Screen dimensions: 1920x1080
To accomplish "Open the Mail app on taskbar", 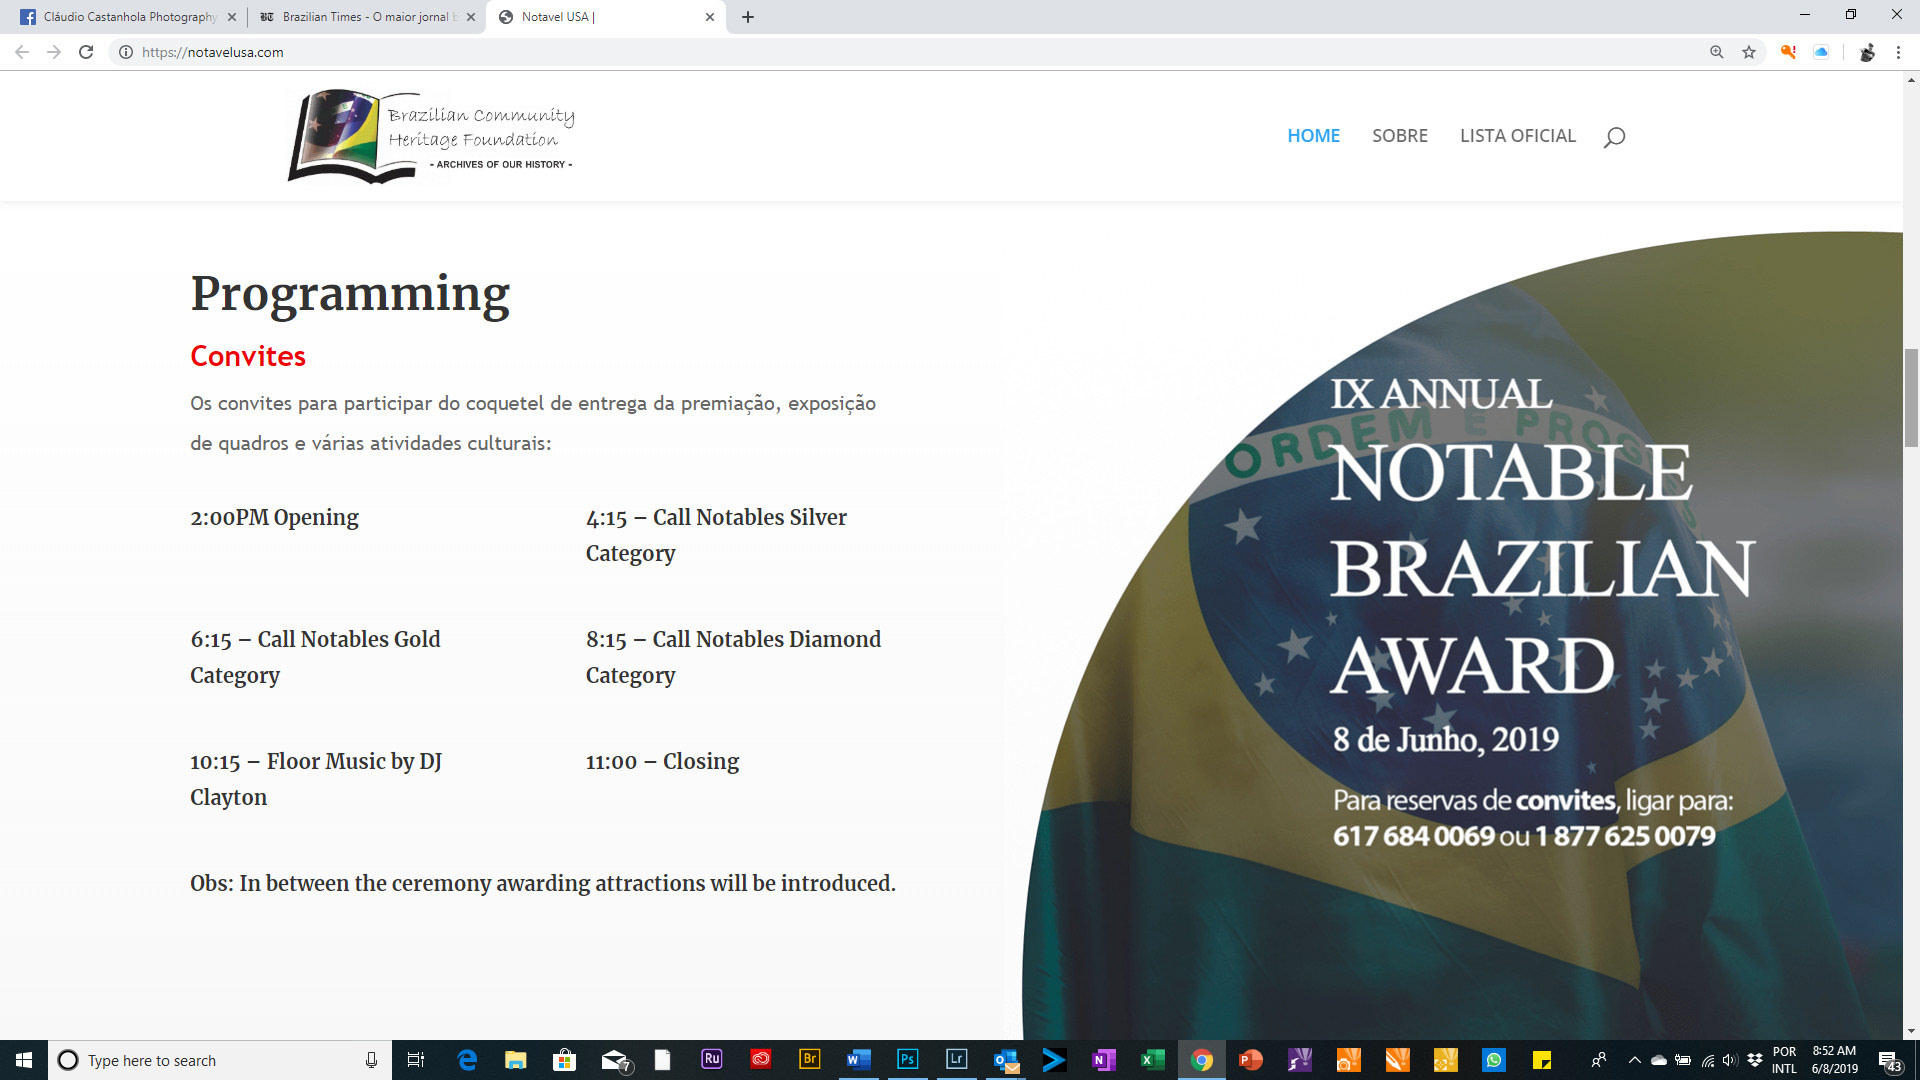I will coord(615,1060).
